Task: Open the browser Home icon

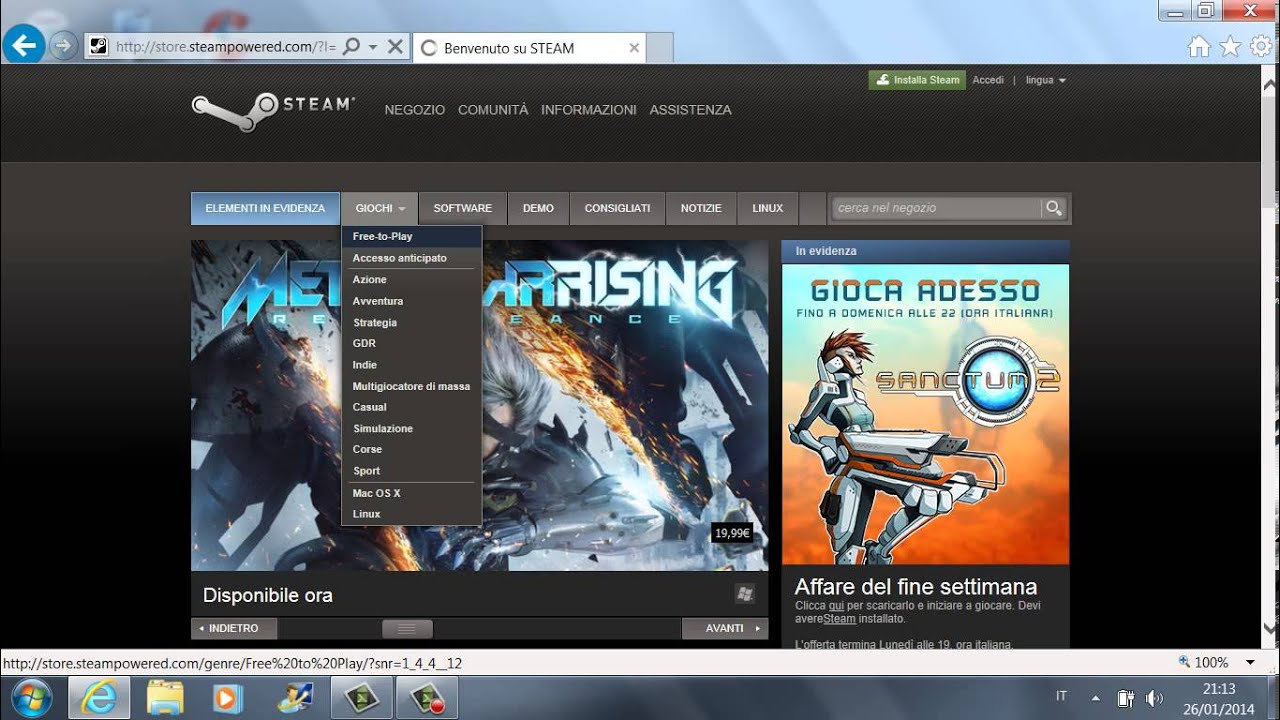Action: [x=1199, y=46]
